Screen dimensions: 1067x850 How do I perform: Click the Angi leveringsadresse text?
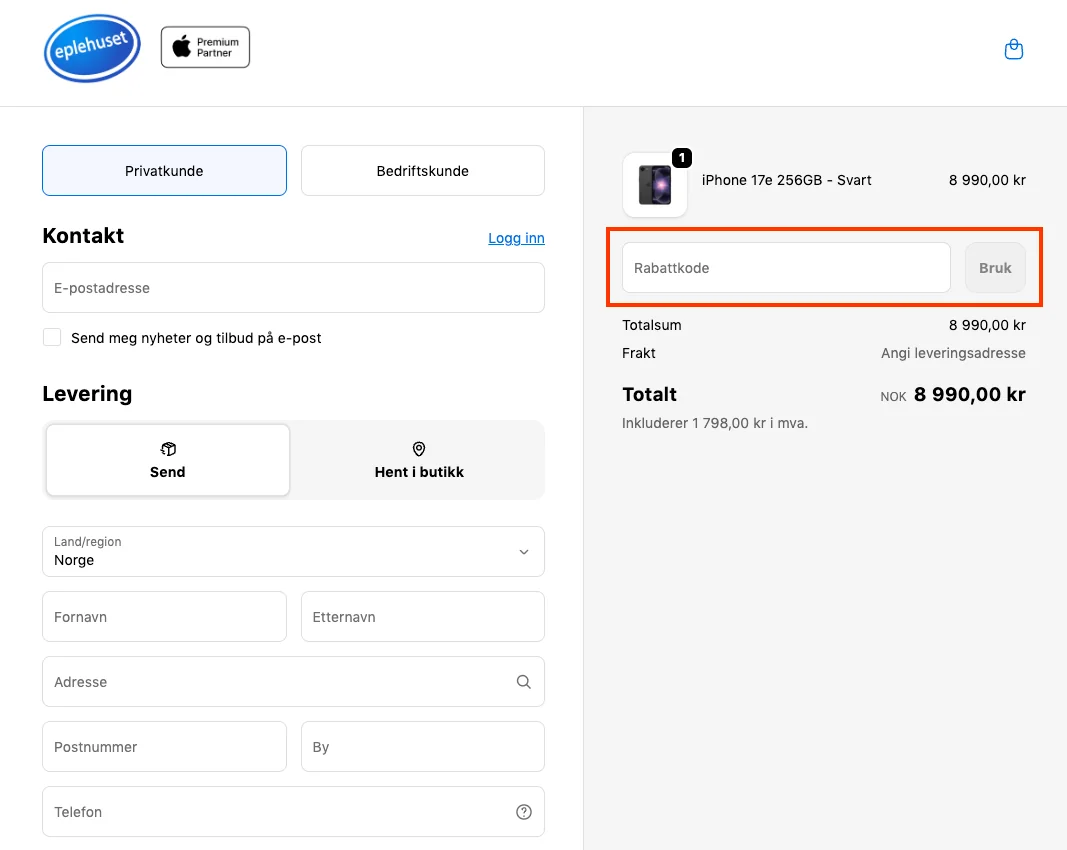point(953,353)
